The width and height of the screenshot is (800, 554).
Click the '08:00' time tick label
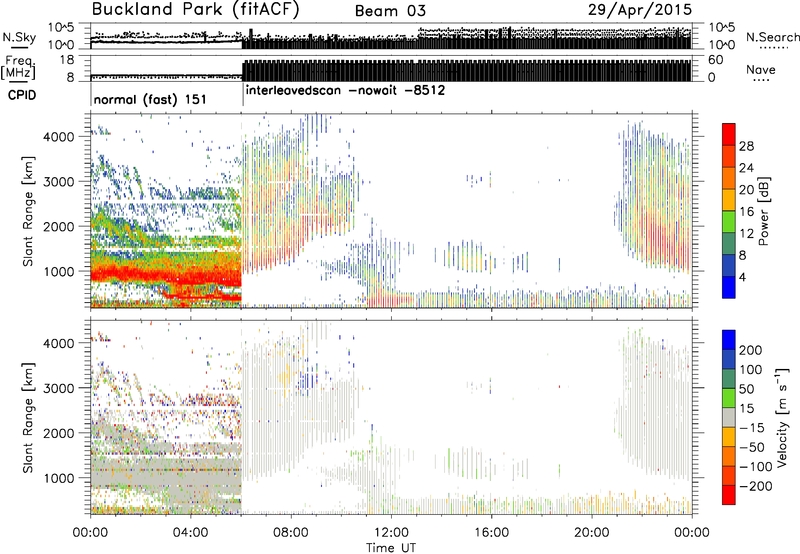click(x=291, y=533)
